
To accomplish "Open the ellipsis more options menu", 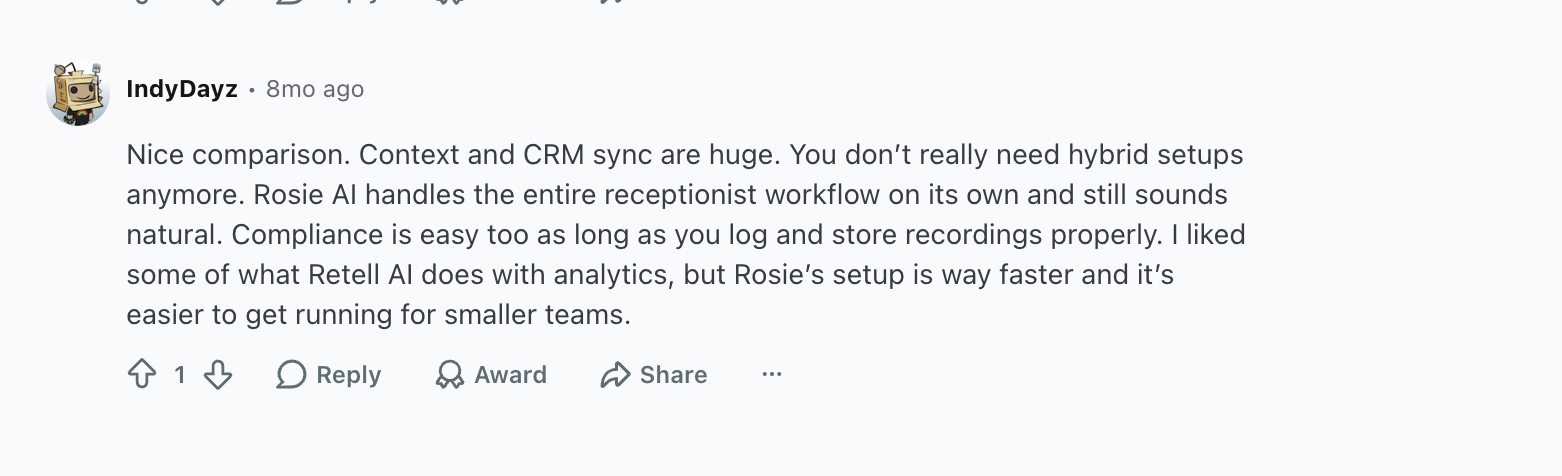I will tap(771, 375).
